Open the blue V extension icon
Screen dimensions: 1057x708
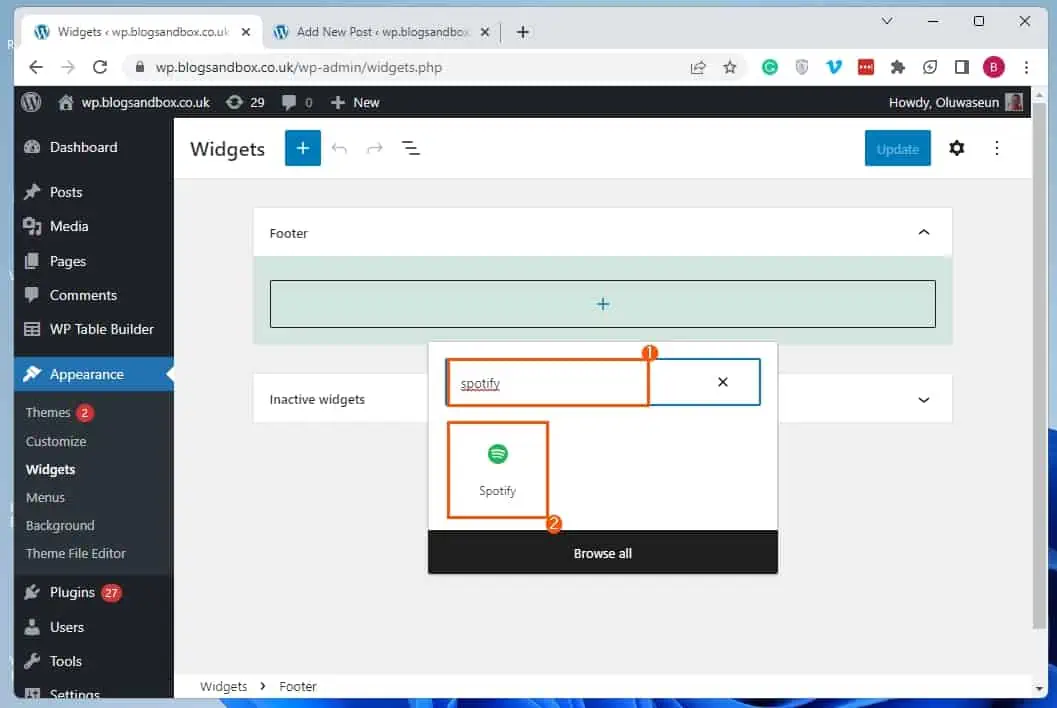834,67
